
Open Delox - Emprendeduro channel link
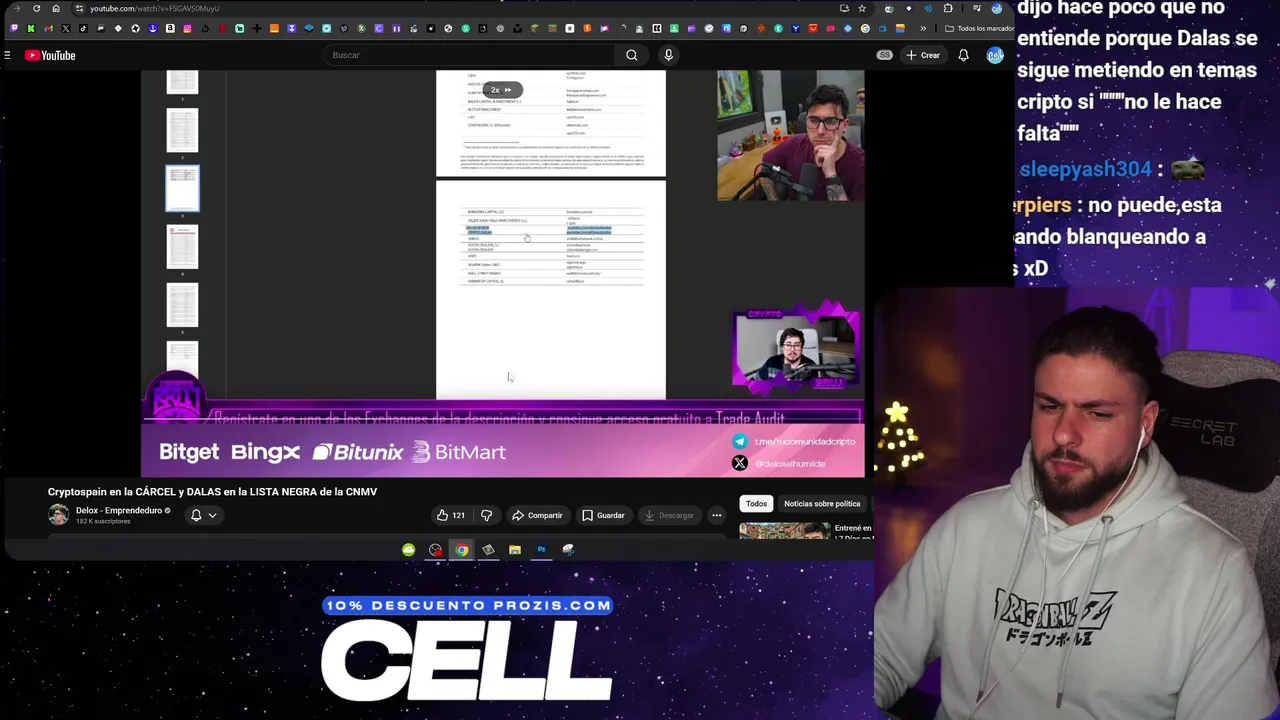[119, 510]
